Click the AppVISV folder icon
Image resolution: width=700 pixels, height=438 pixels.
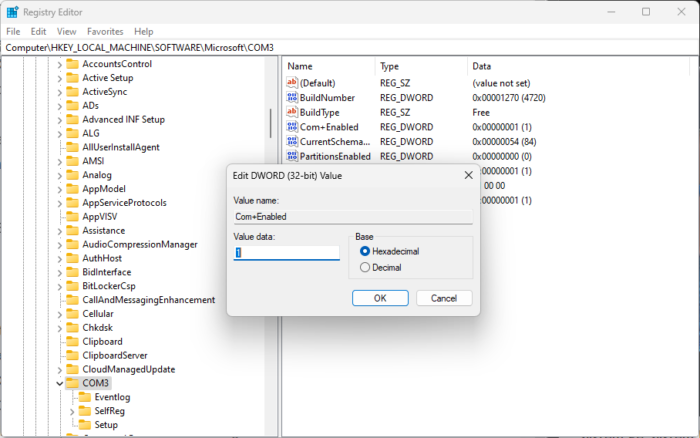pyautogui.click(x=72, y=217)
